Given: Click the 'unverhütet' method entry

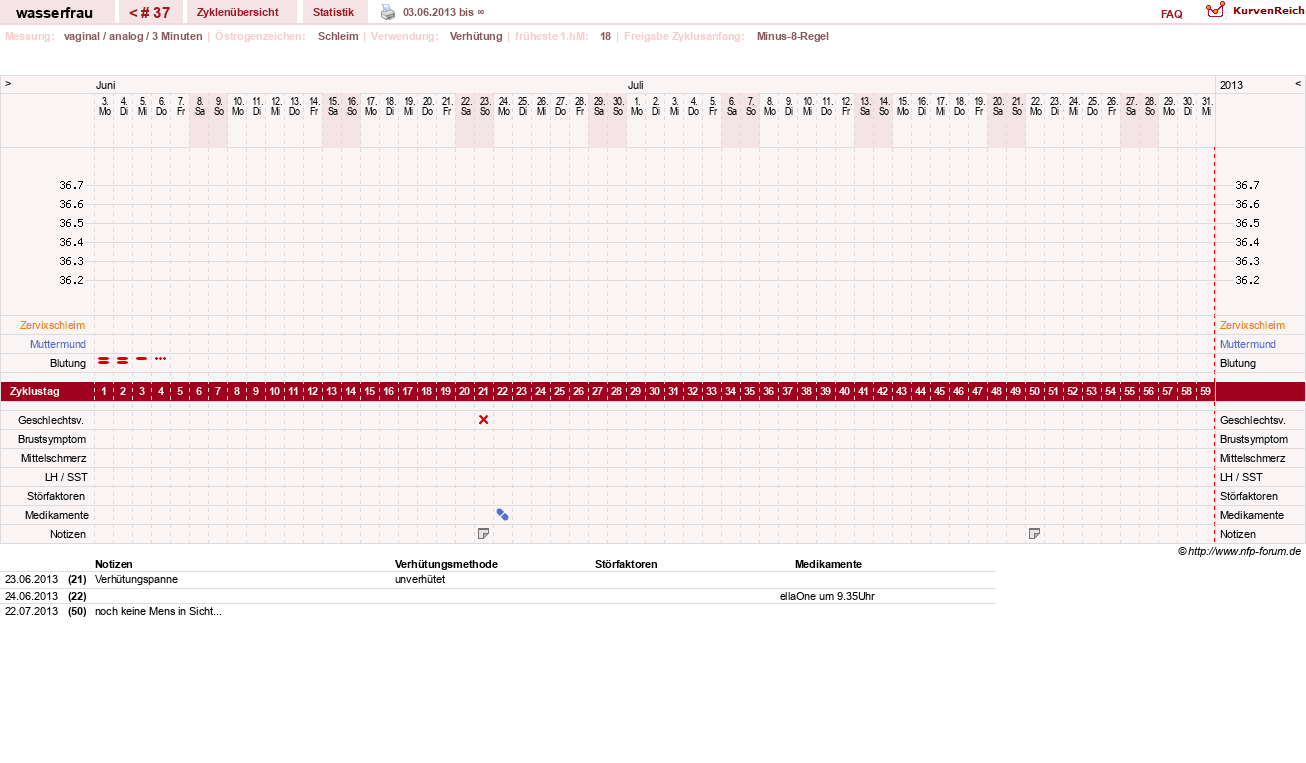Looking at the screenshot, I should point(420,579).
